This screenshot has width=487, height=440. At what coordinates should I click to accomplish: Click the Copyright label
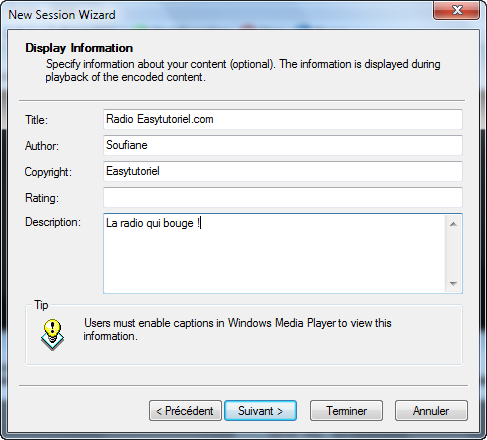(48, 172)
